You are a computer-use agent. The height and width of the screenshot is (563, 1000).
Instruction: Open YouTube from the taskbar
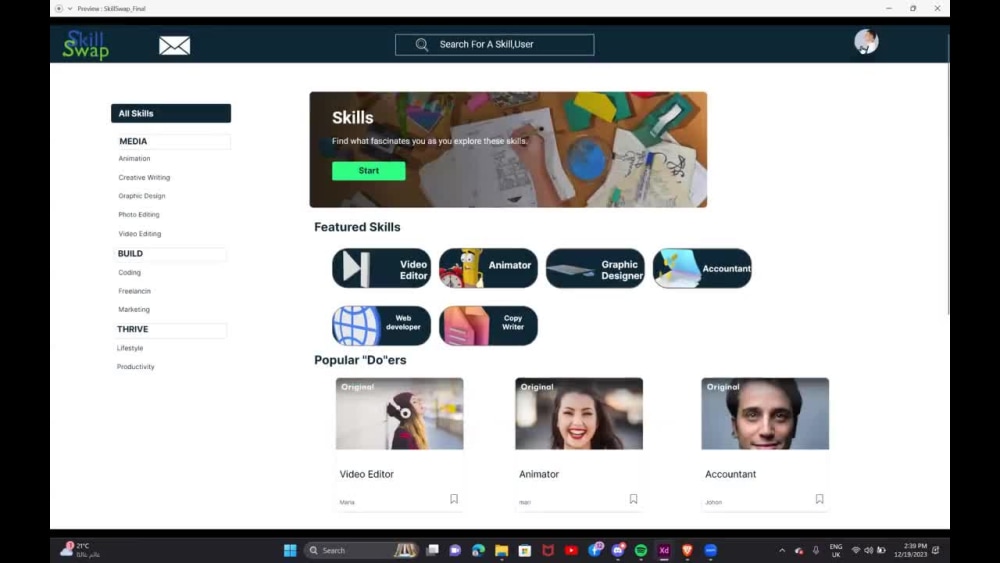(571, 550)
